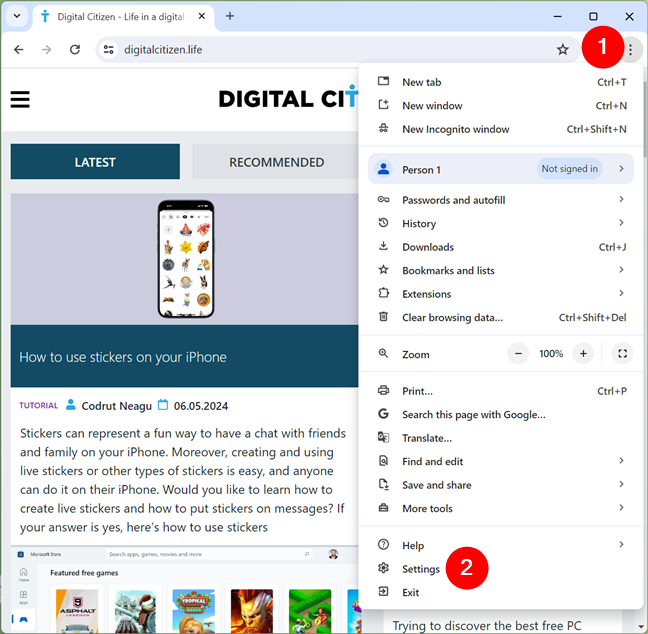Open author Codrut Neagu's page

pyautogui.click(x=117, y=406)
